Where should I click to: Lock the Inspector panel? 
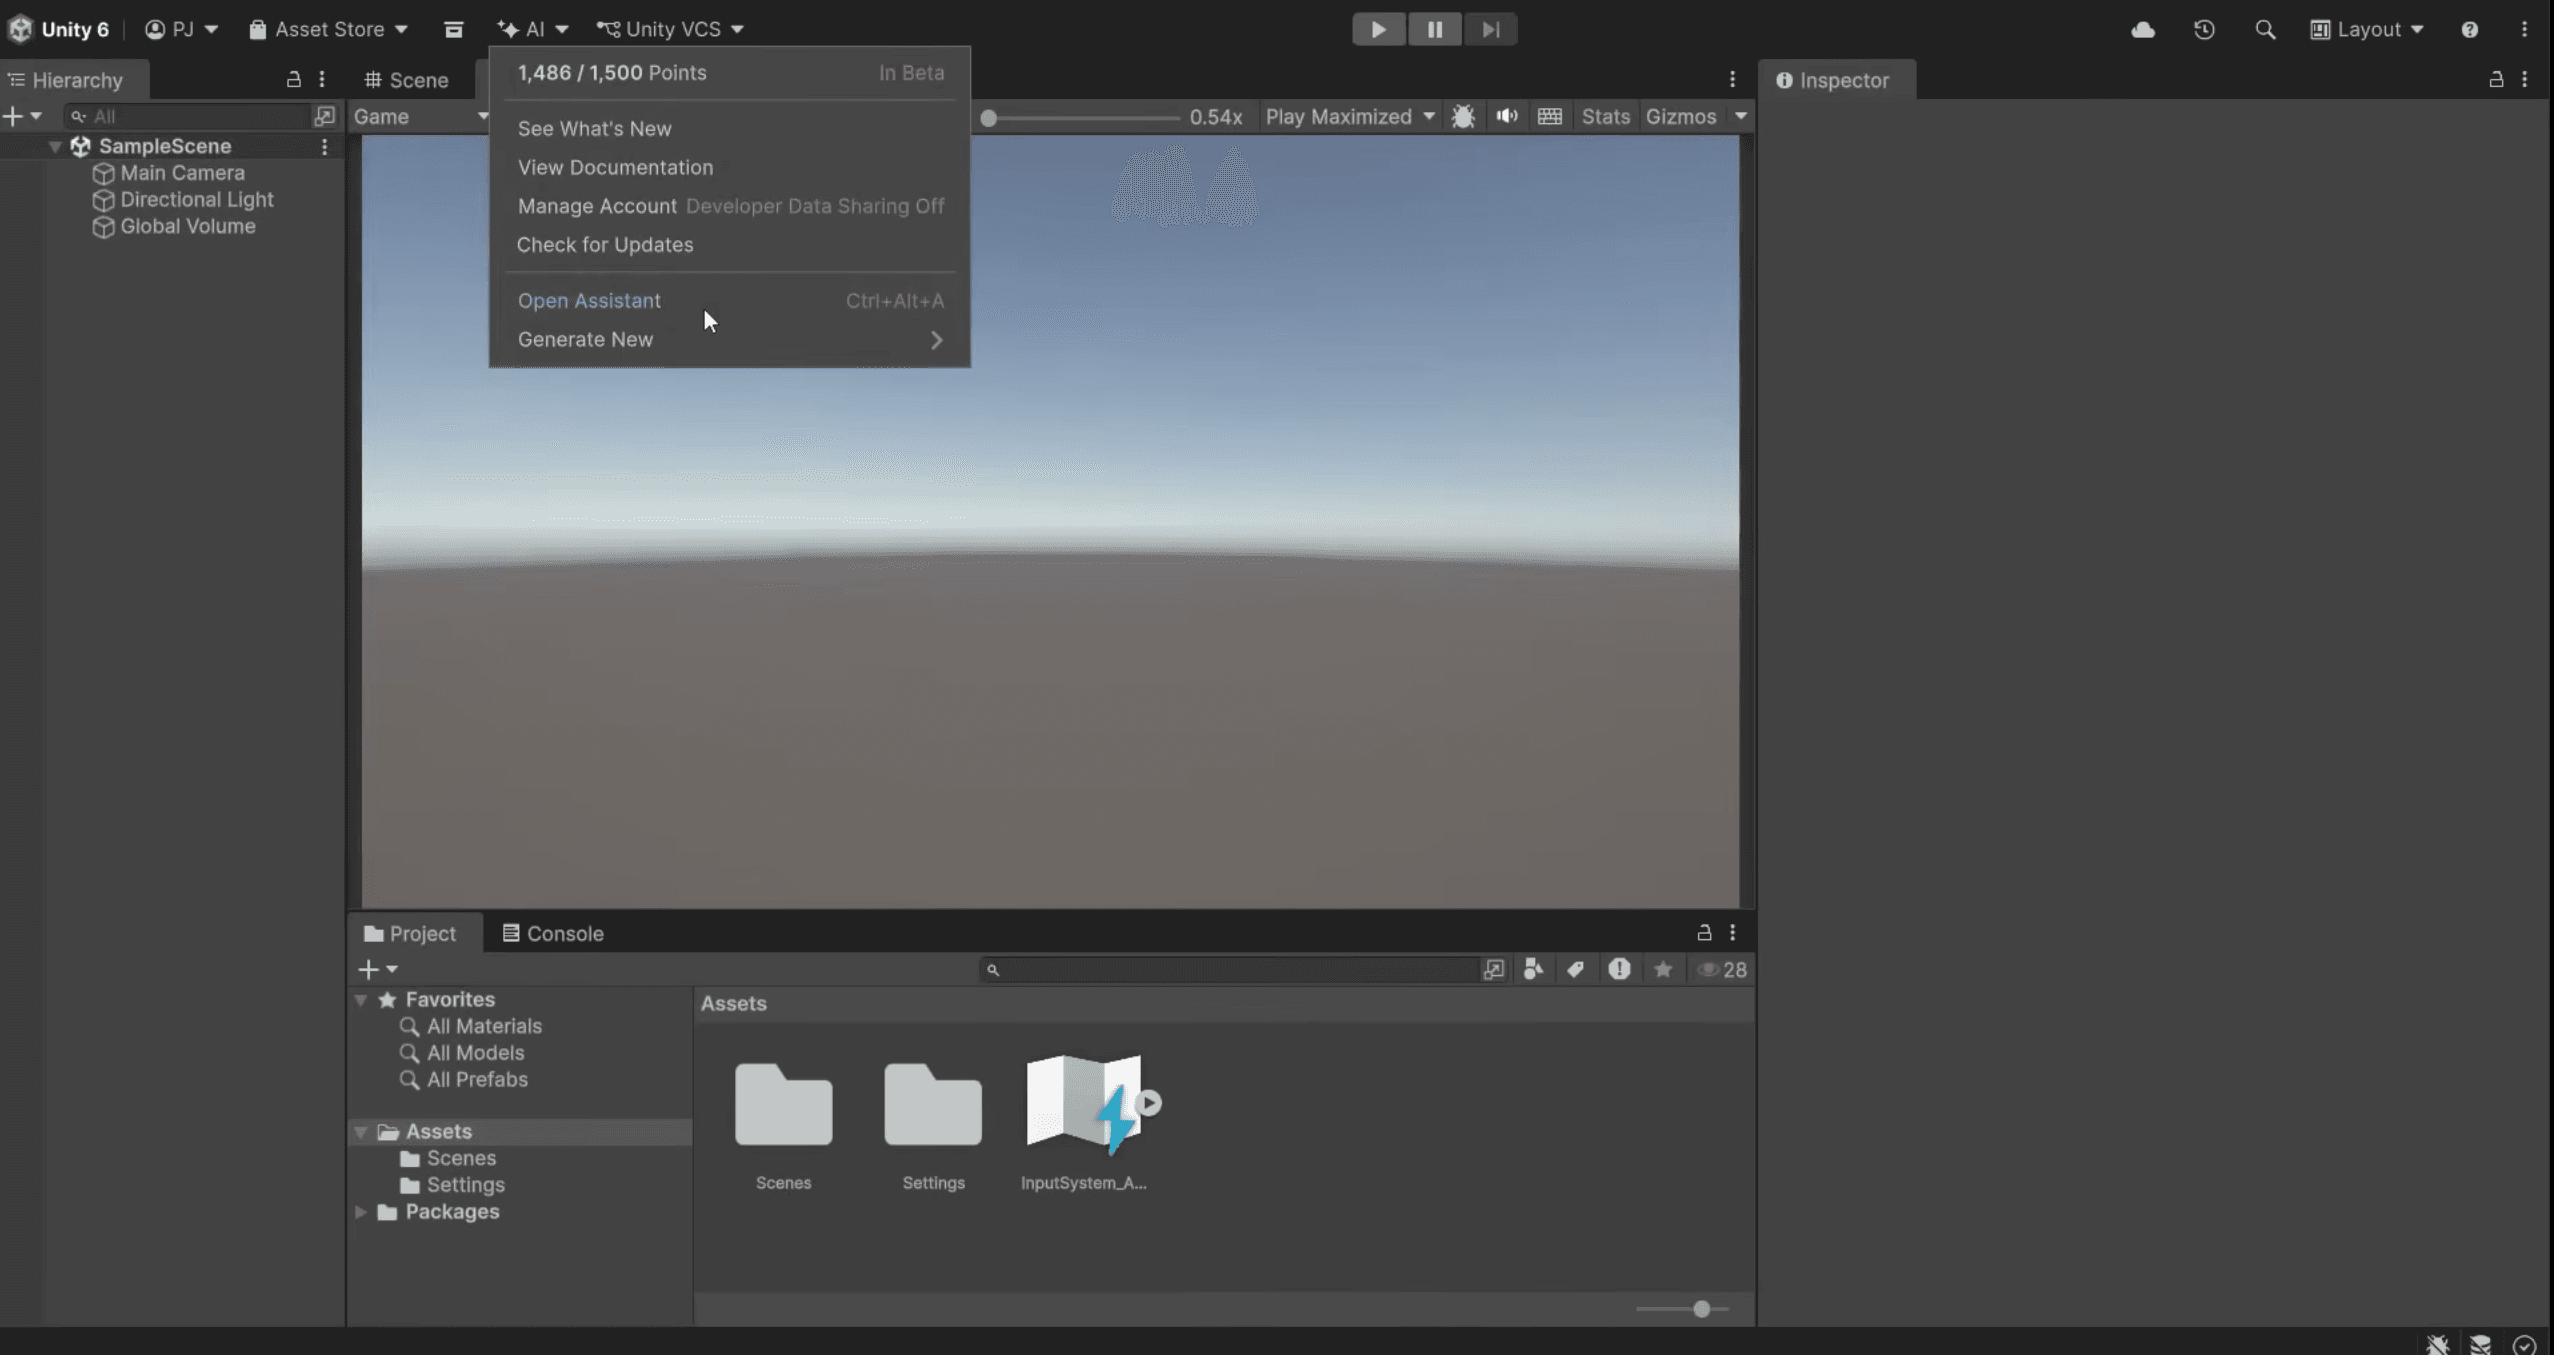coord(2496,79)
